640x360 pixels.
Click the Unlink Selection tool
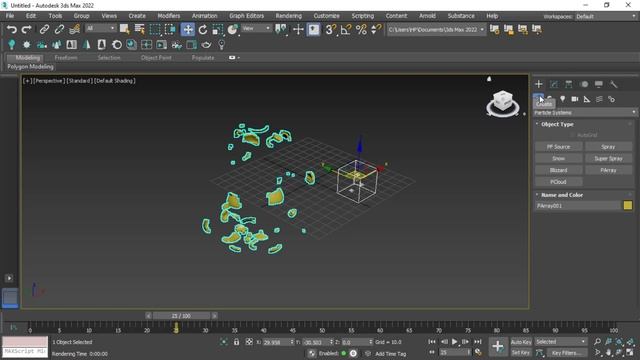(x=59, y=29)
